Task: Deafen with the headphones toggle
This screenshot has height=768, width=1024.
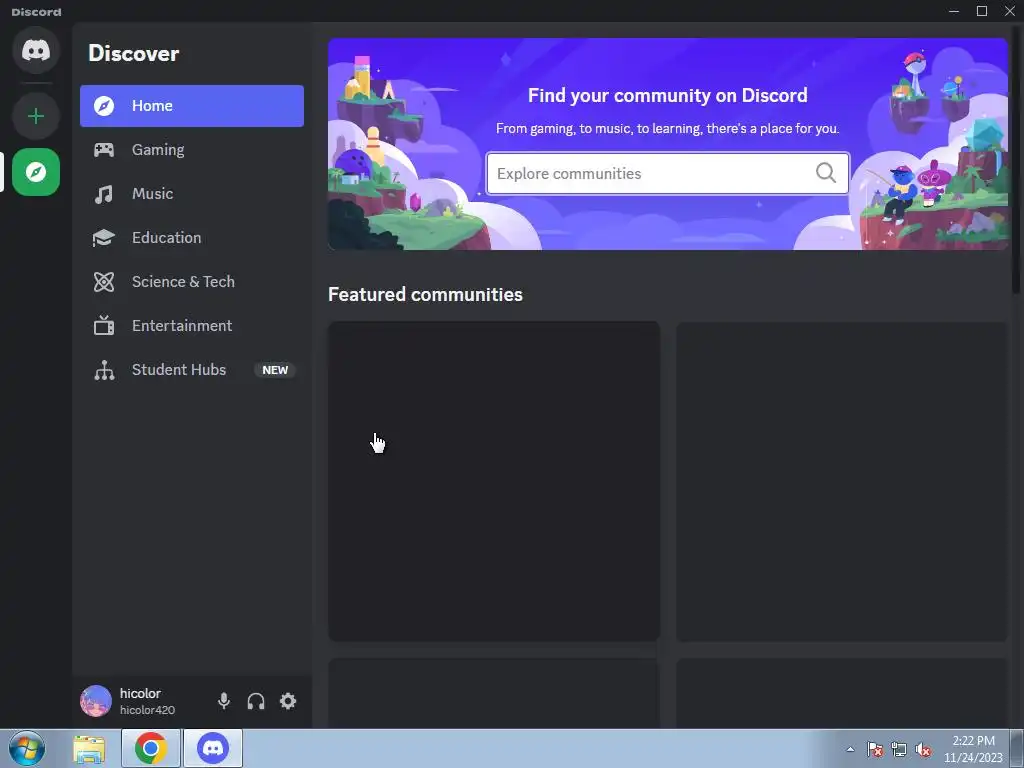Action: [x=256, y=701]
